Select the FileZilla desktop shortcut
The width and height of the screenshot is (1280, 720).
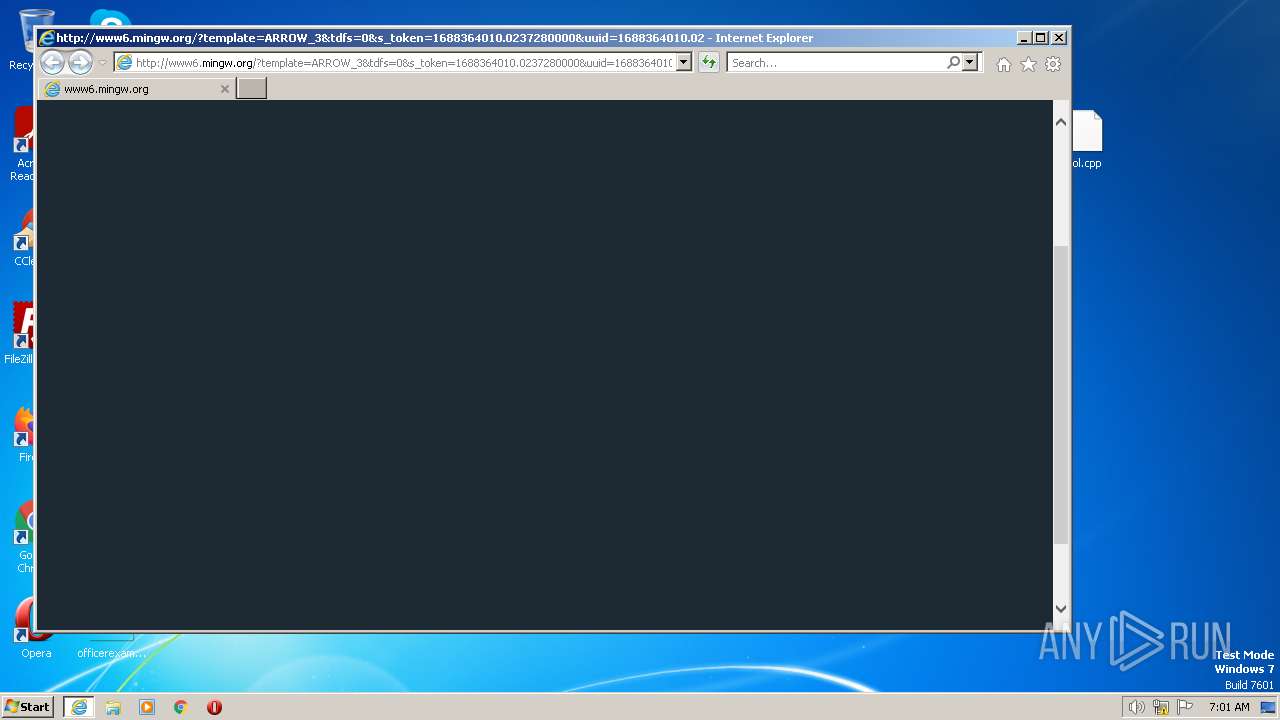pyautogui.click(x=20, y=333)
